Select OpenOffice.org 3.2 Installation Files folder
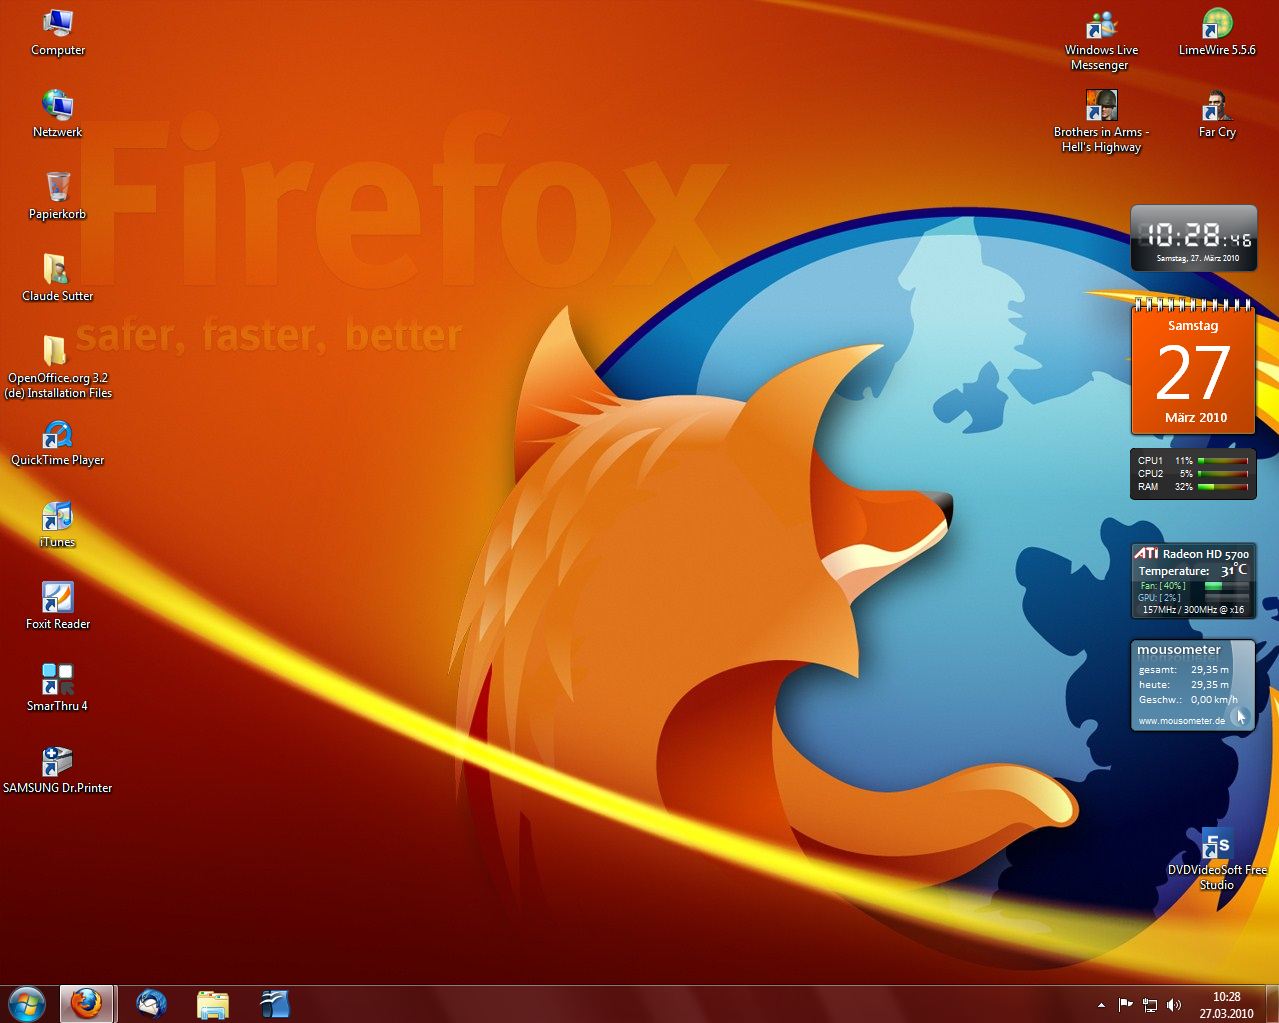The width and height of the screenshot is (1279, 1023). (x=58, y=367)
